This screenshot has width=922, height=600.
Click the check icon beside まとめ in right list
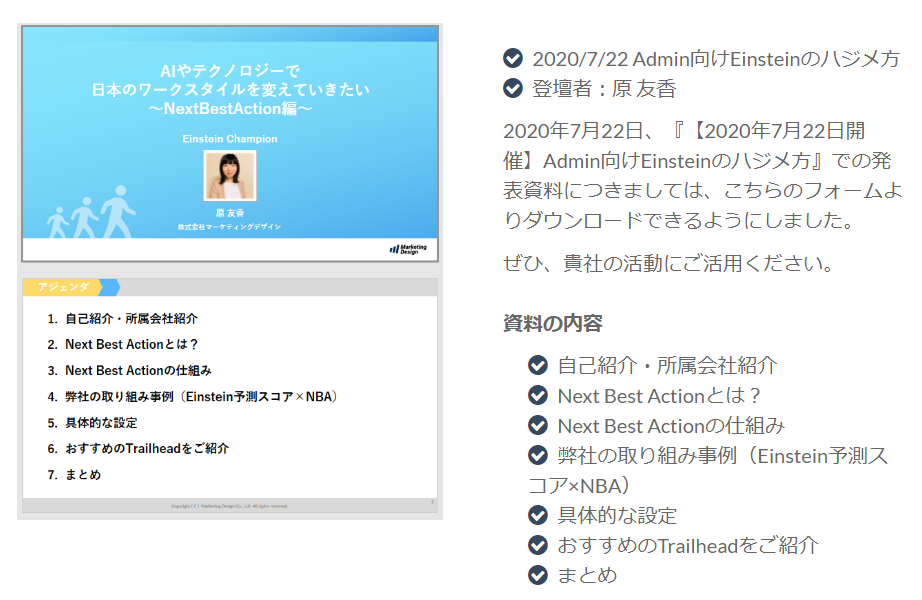point(538,575)
